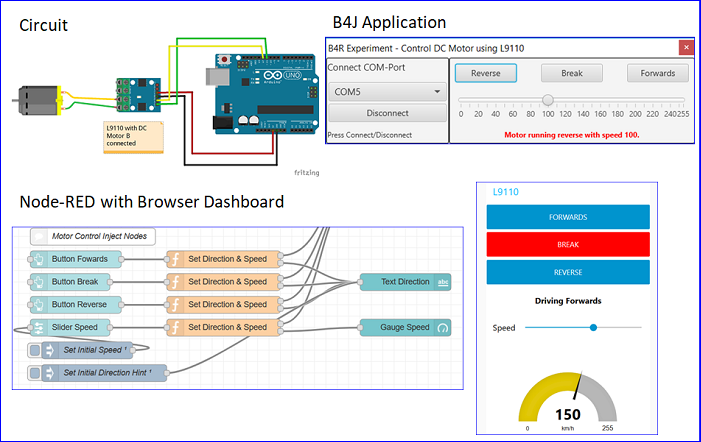Open the L9110 dashboard tab title
The width and height of the screenshot is (701, 442).
pos(506,192)
